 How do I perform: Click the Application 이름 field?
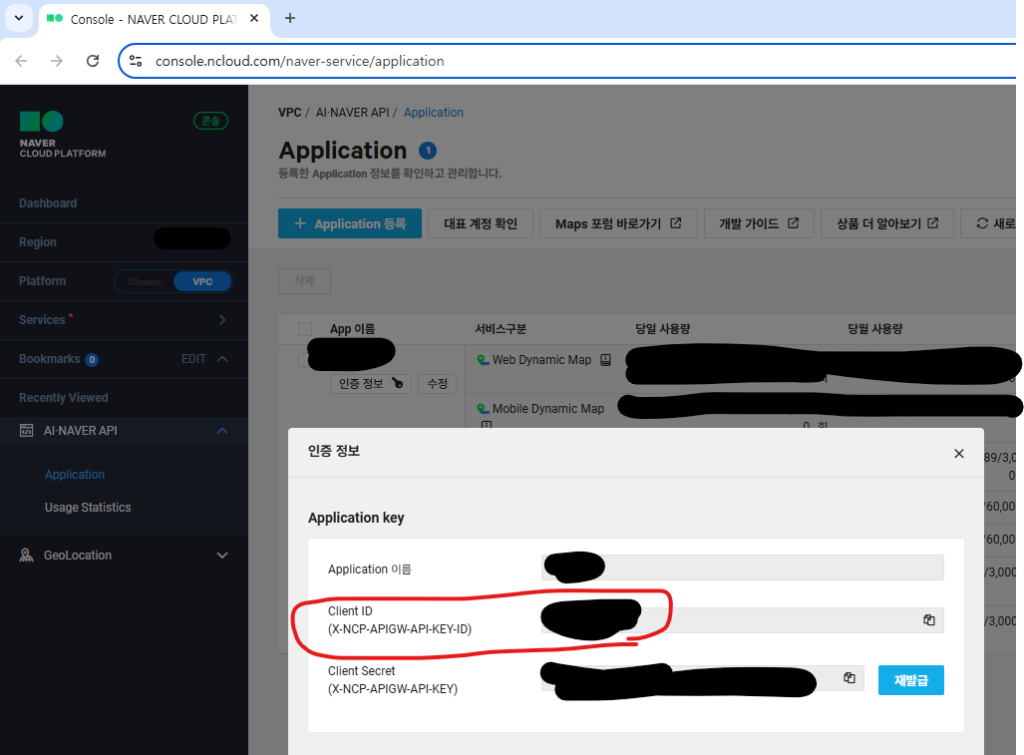pos(743,568)
